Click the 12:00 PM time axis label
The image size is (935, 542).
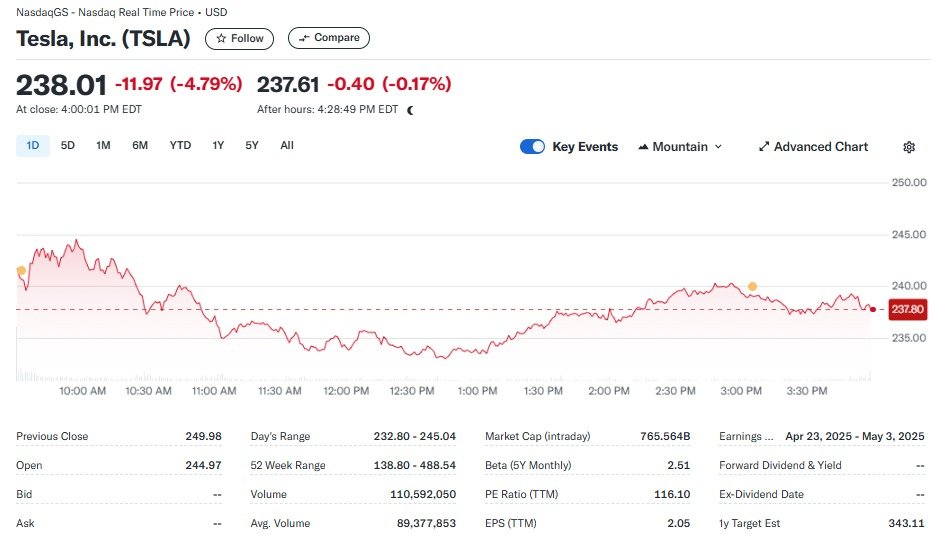[346, 391]
